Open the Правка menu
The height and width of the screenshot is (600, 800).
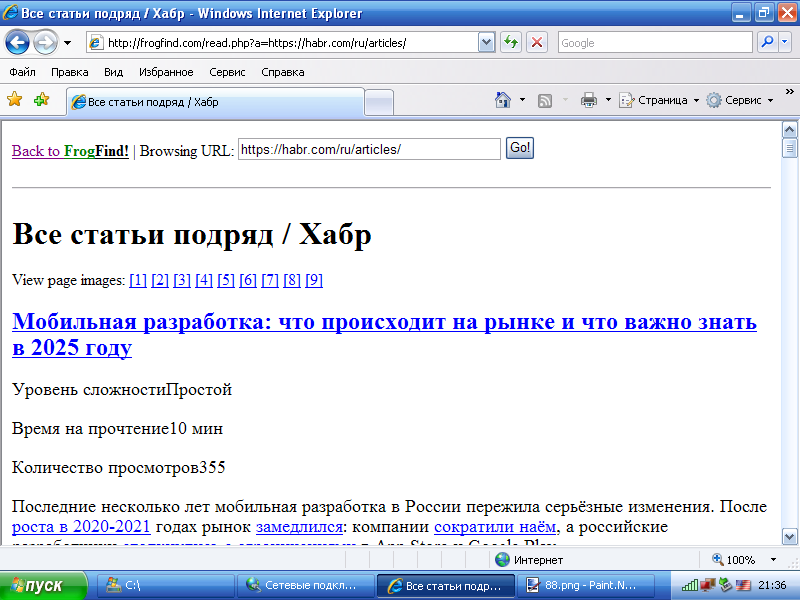(69, 72)
